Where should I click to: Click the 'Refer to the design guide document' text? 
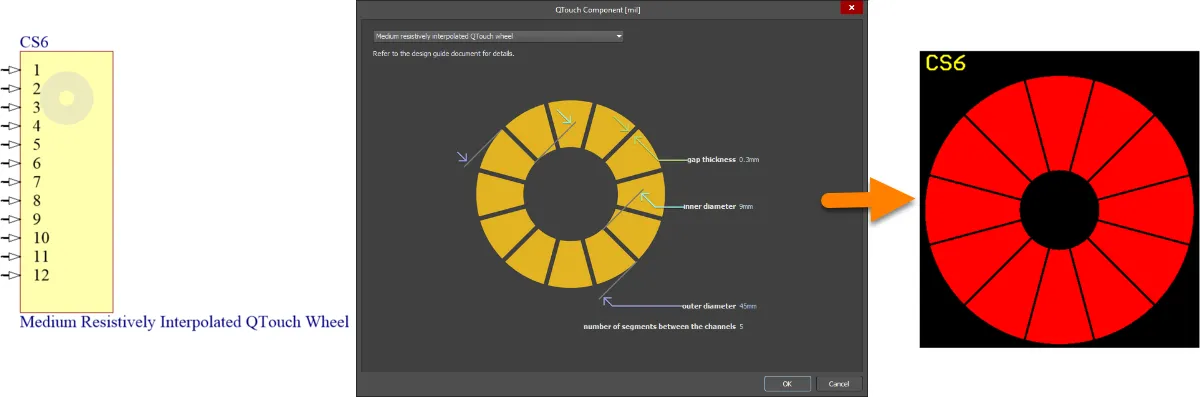point(443,53)
